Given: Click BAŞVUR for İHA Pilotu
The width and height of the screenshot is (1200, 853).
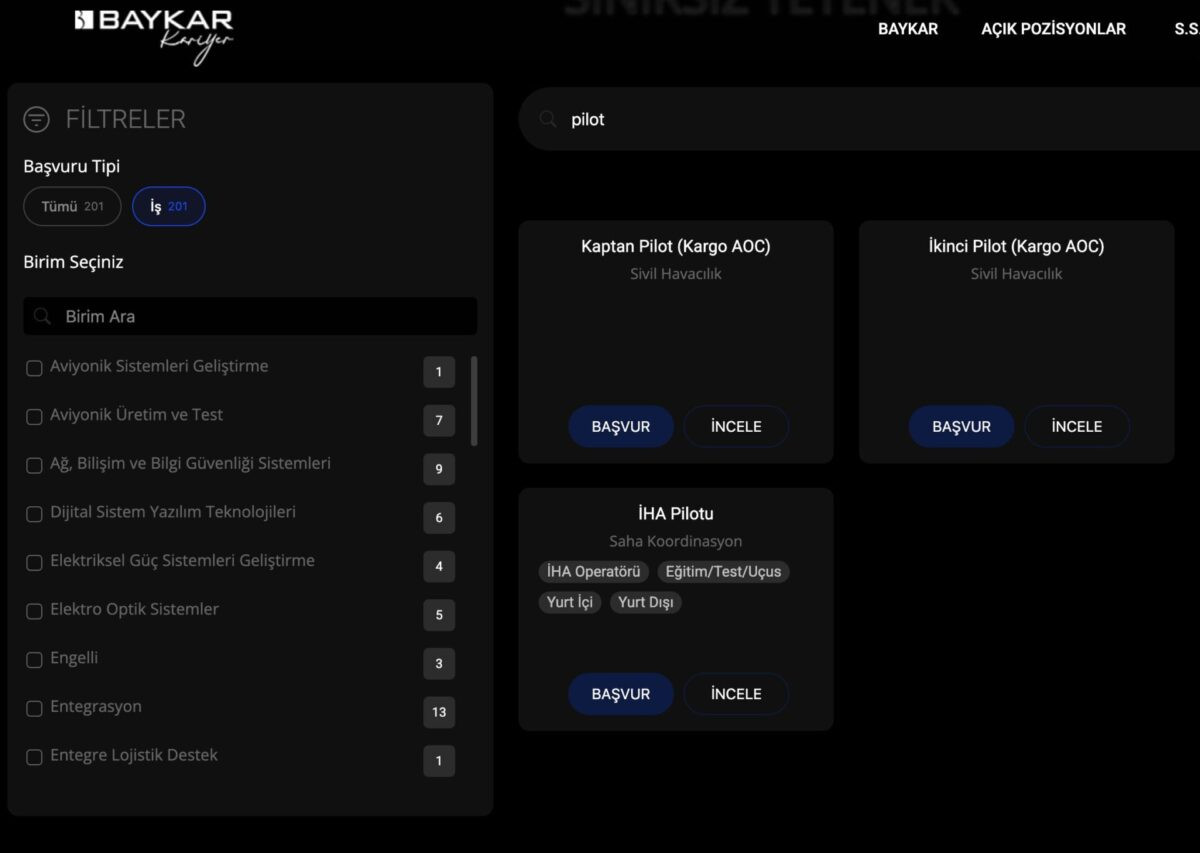Looking at the screenshot, I should (621, 694).
